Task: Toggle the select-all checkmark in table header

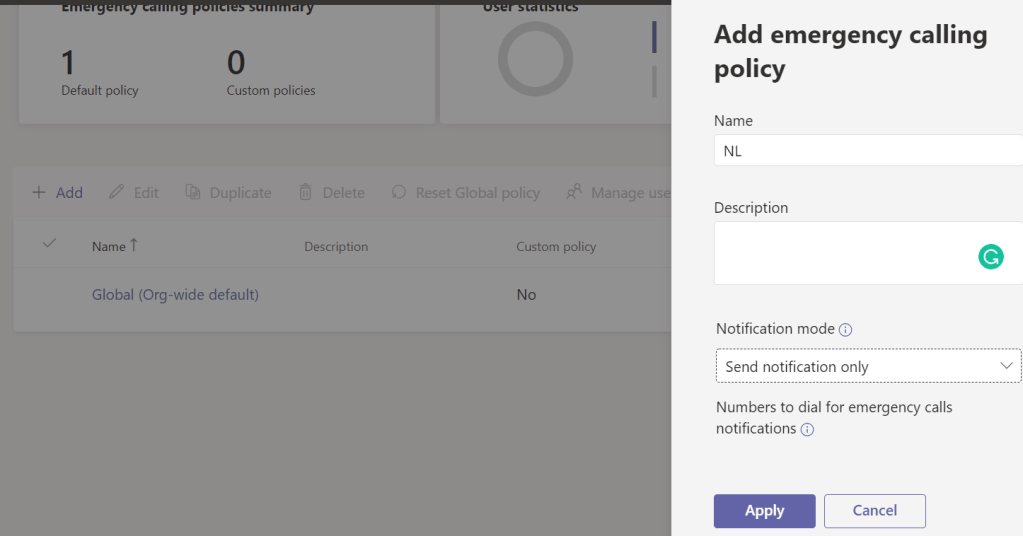Action: pyautogui.click(x=49, y=244)
